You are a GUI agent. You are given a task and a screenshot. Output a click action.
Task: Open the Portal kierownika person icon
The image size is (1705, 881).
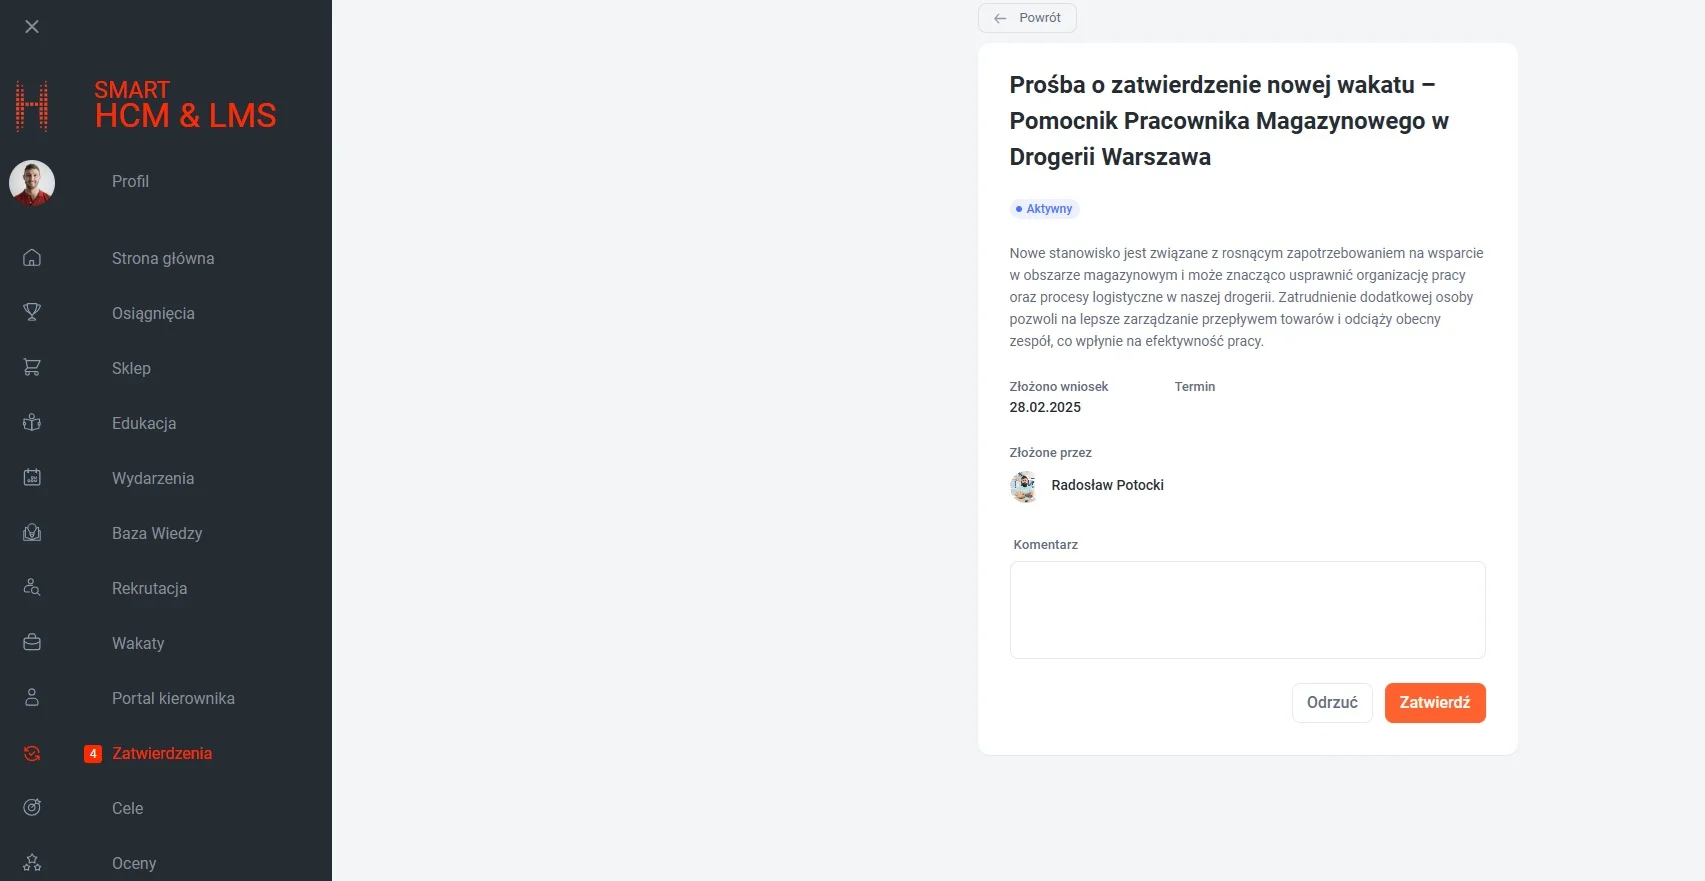32,698
